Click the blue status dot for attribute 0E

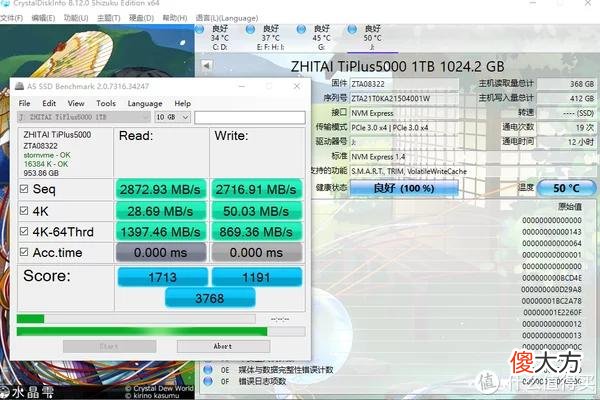tap(208, 370)
